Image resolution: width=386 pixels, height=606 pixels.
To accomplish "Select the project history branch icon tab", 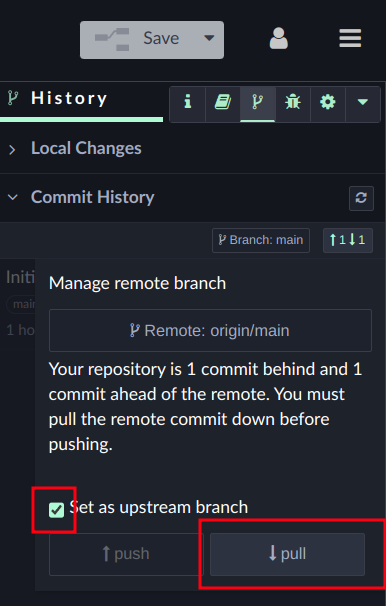I will point(258,102).
